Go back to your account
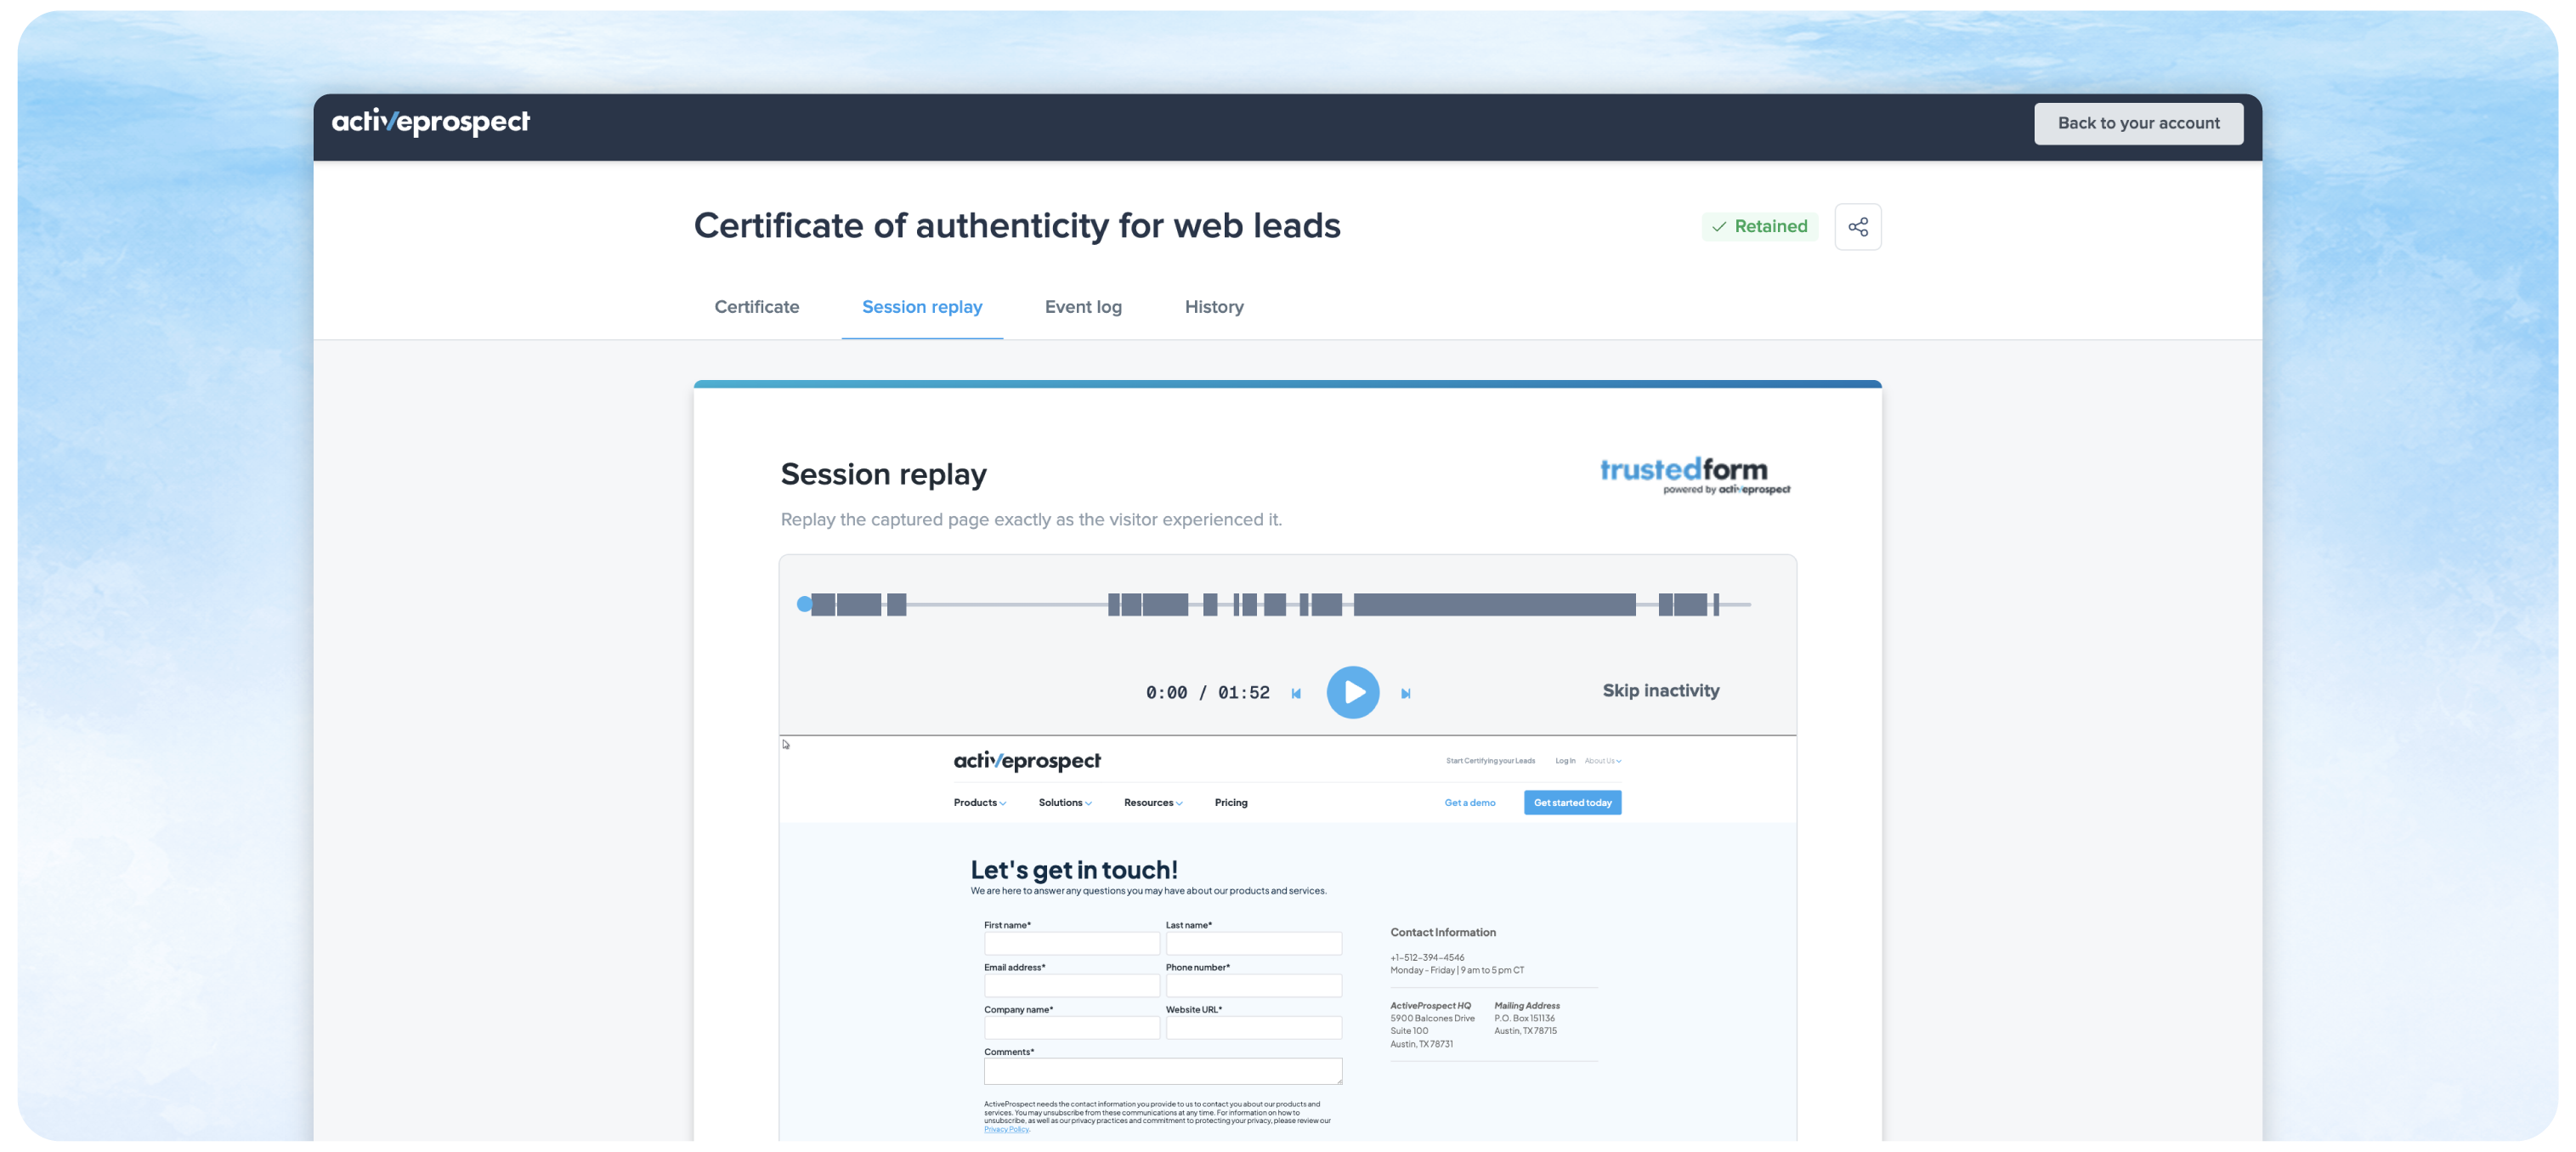Viewport: 2576px width, 1152px height. click(2138, 123)
